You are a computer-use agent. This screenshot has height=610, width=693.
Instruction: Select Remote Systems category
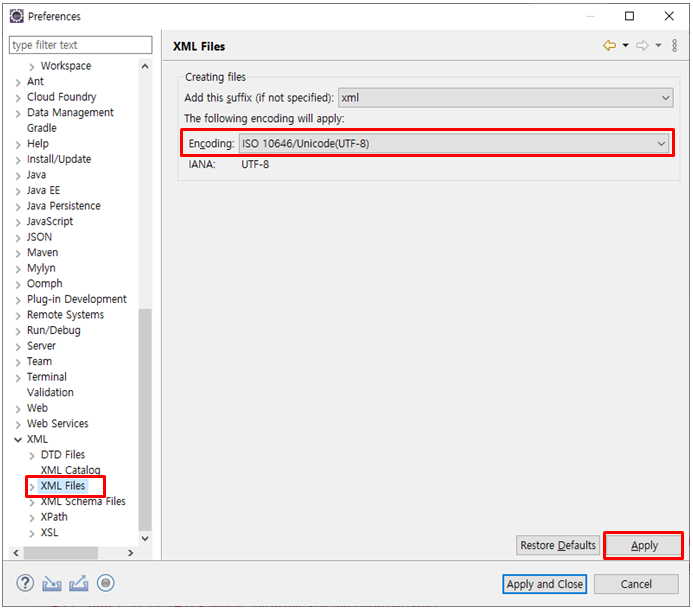coord(65,315)
